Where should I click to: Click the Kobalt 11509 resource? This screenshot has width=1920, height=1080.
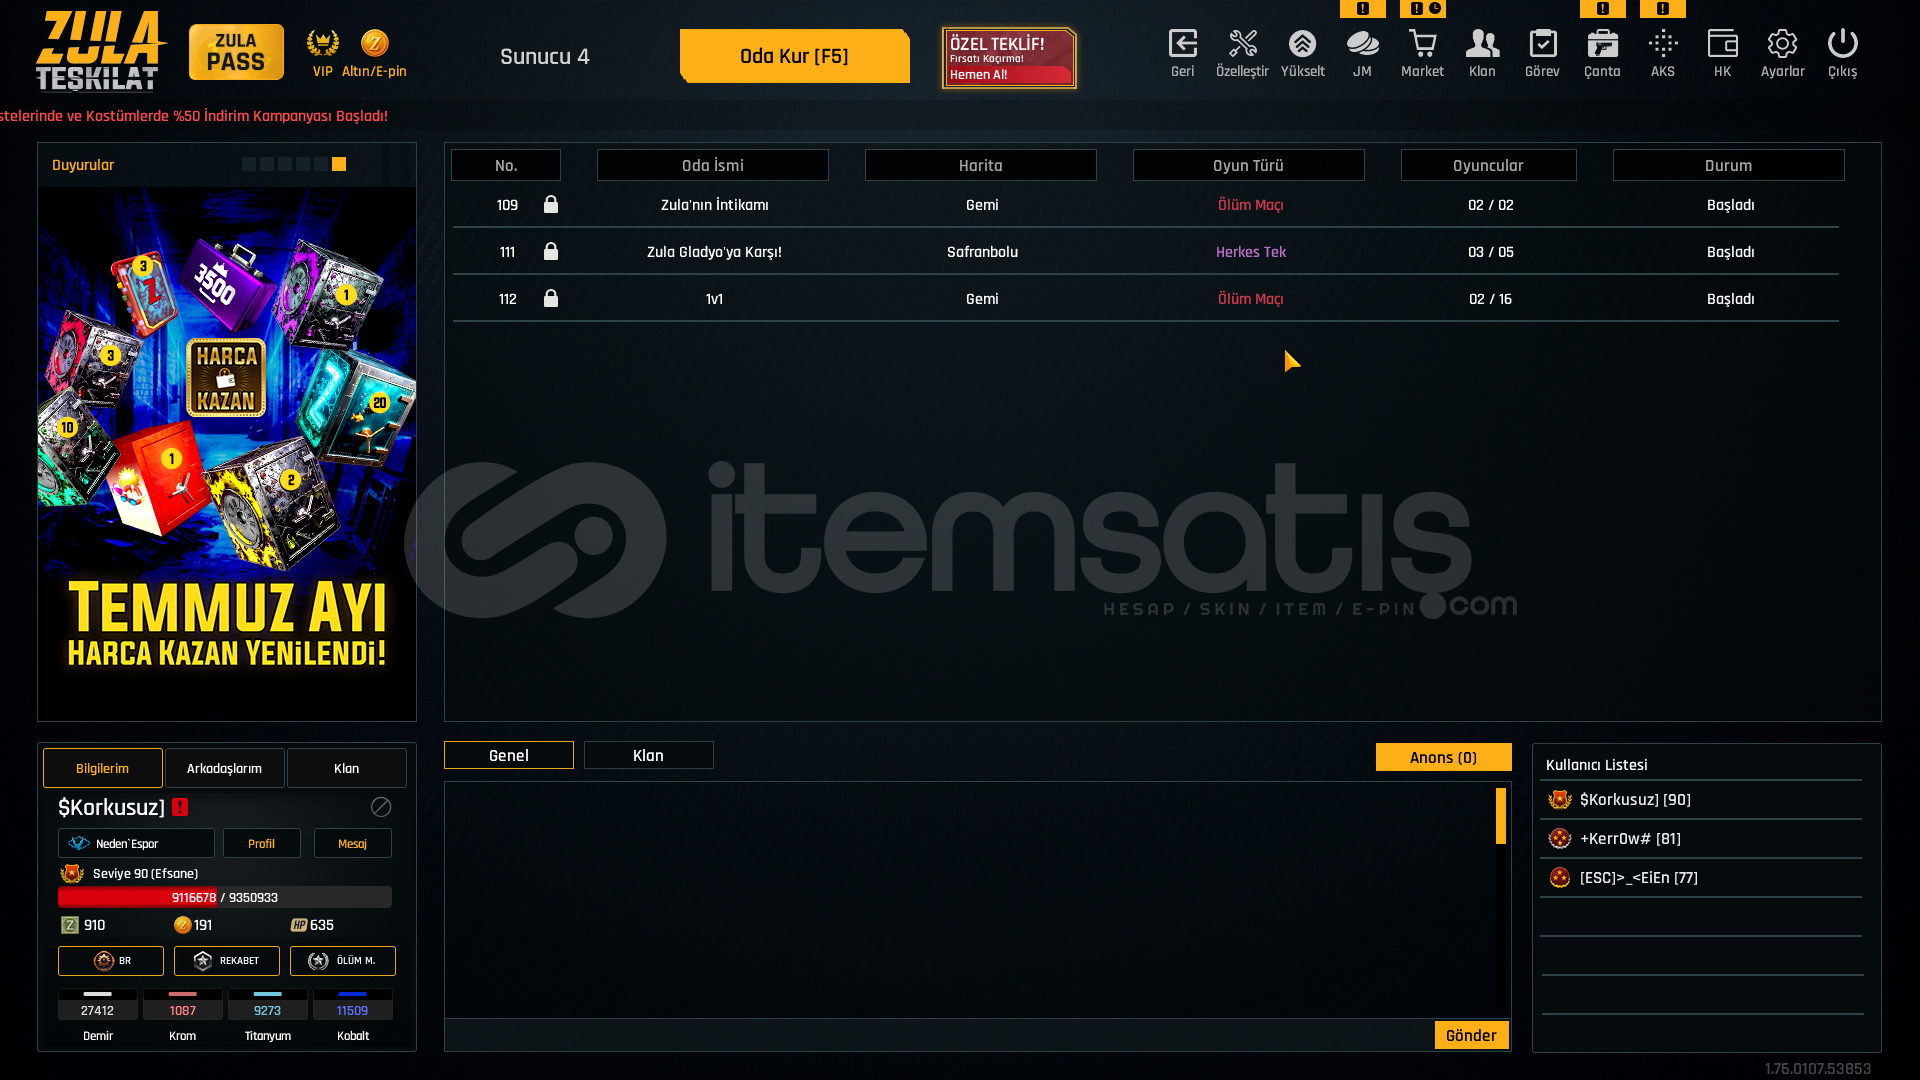pos(353,1016)
